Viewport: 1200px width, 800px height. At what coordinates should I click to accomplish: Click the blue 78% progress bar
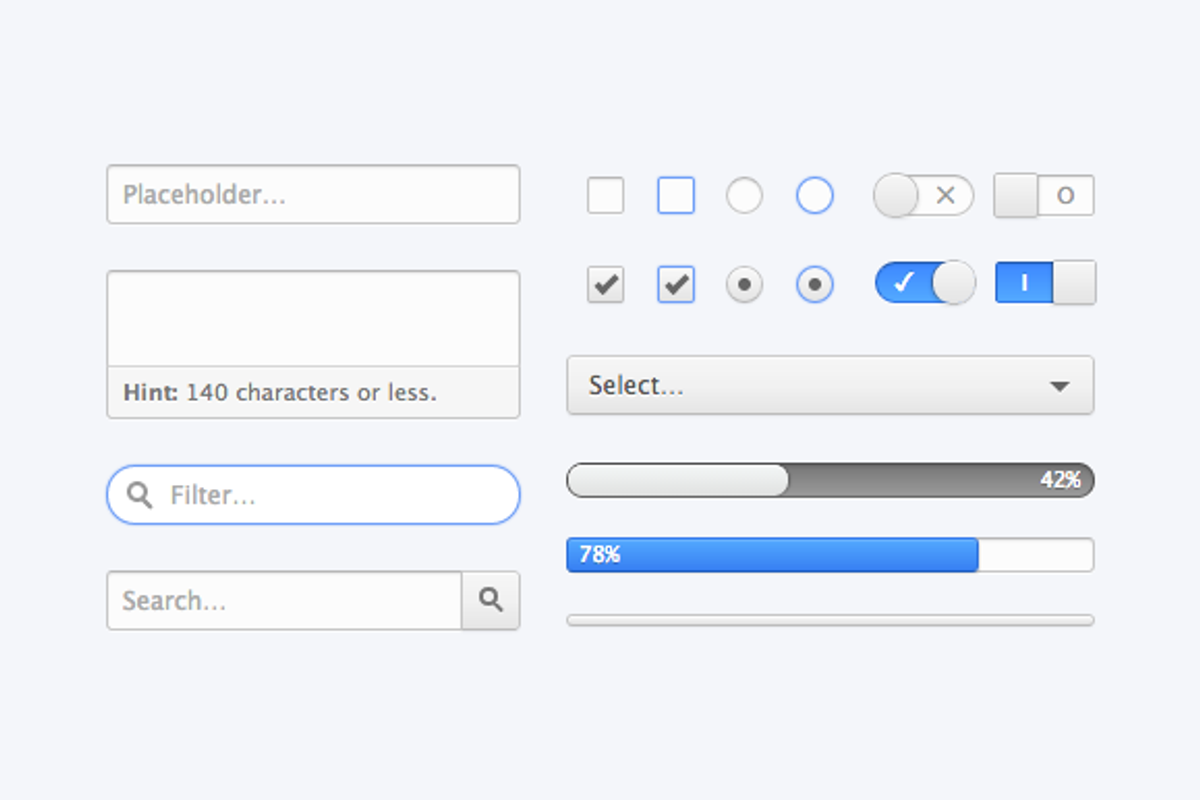coord(770,555)
